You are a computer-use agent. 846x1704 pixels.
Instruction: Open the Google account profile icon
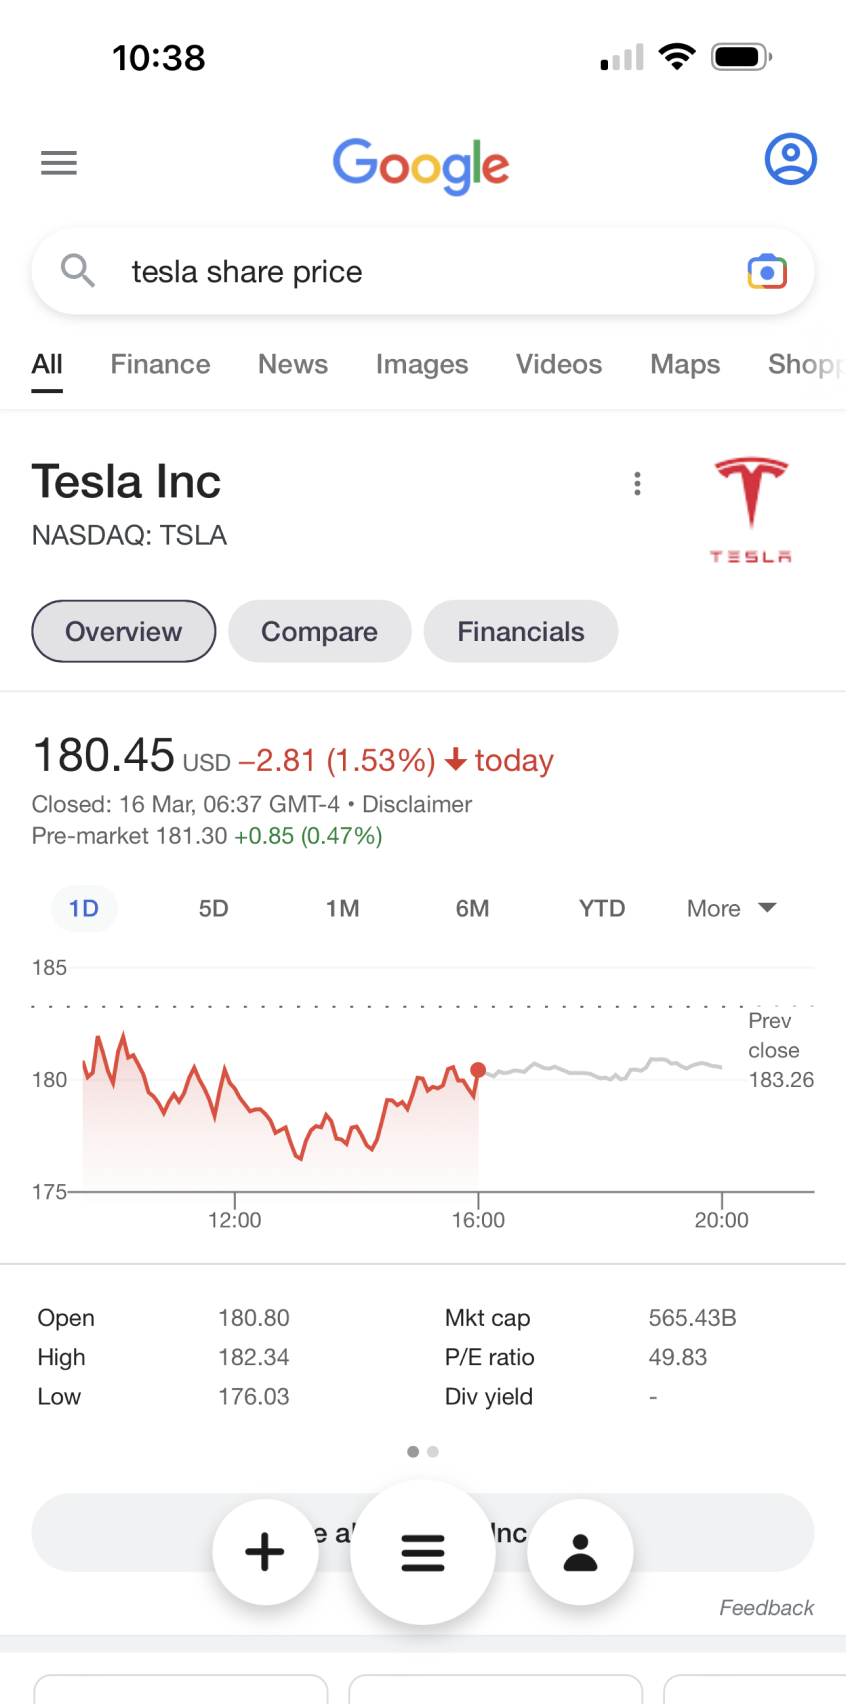point(791,159)
